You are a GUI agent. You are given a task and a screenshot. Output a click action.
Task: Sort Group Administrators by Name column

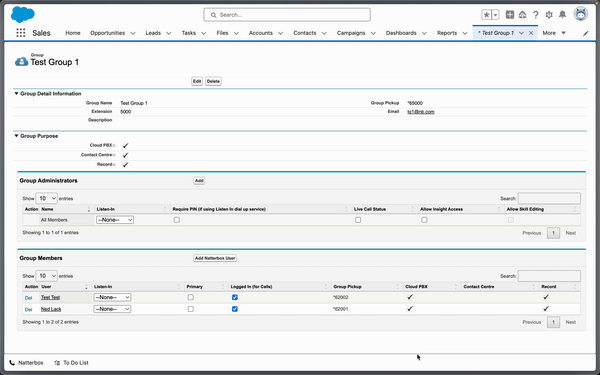coord(66,209)
